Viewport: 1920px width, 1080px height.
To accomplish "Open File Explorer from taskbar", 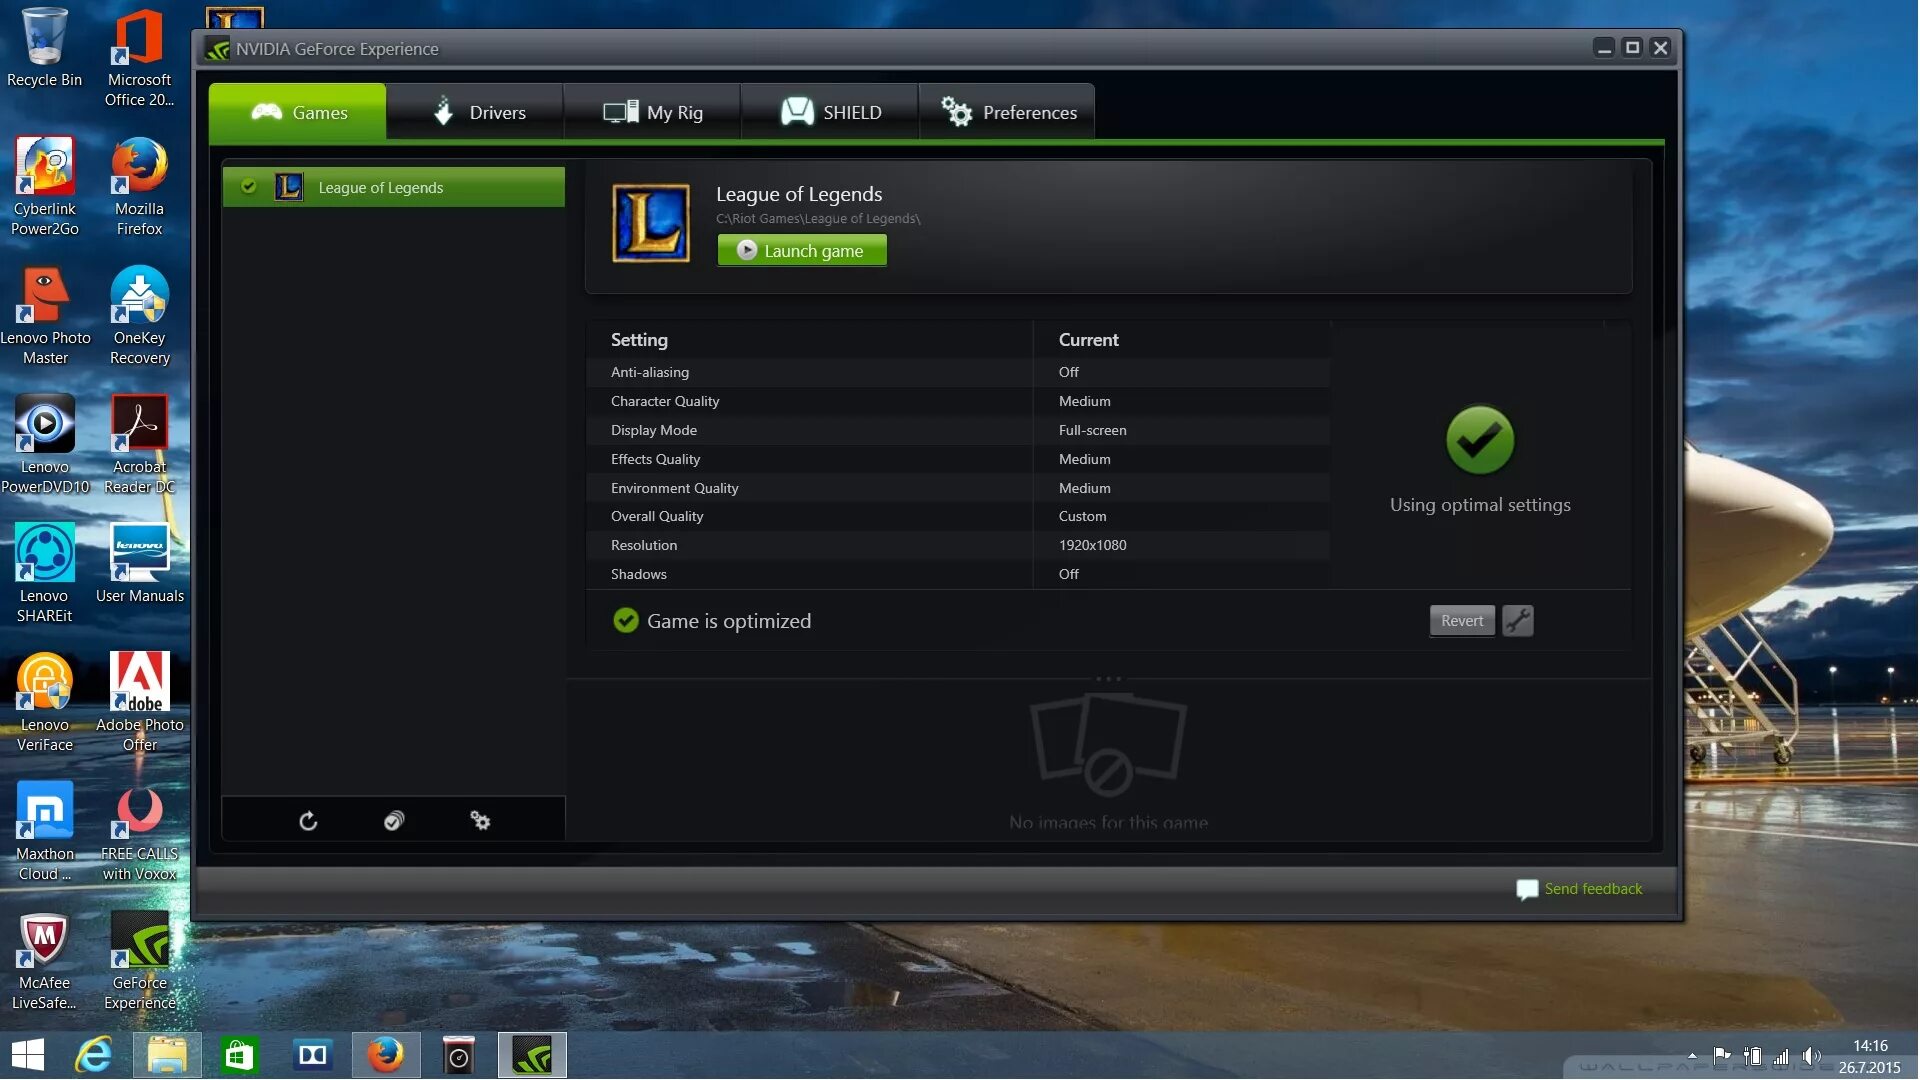I will pos(167,1055).
